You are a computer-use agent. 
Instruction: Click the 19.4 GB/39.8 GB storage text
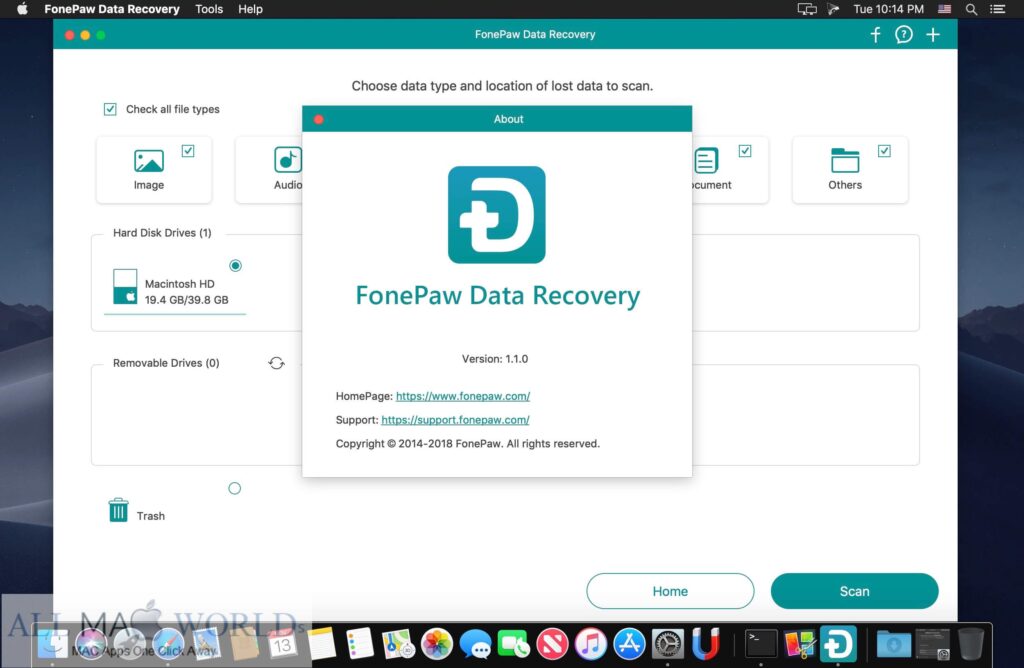[187, 300]
